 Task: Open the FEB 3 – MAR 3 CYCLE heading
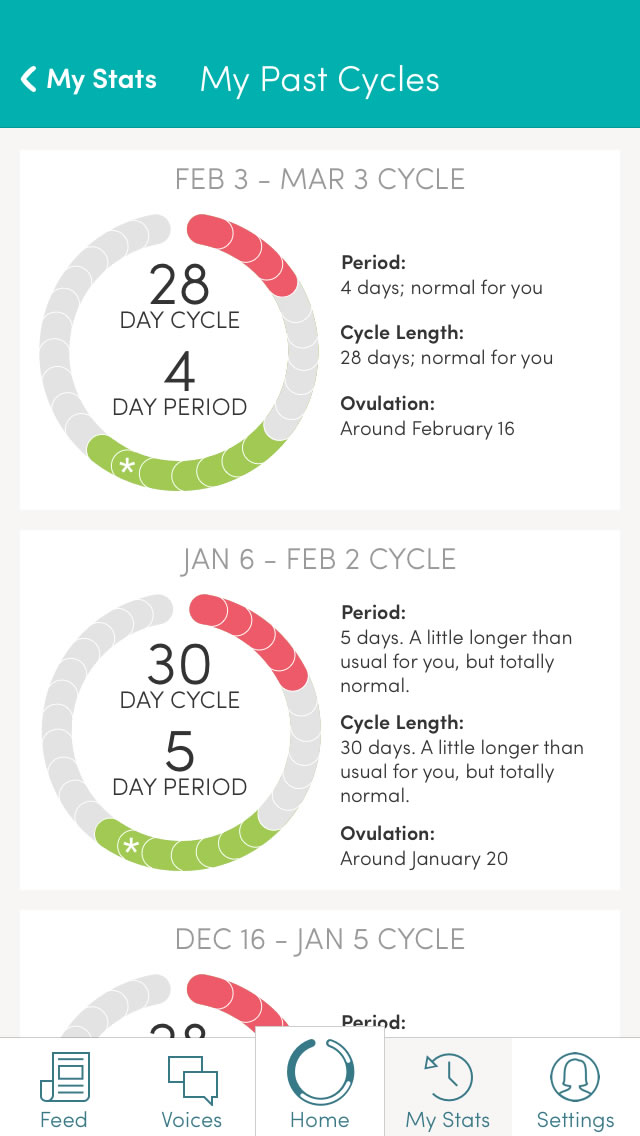point(320,179)
